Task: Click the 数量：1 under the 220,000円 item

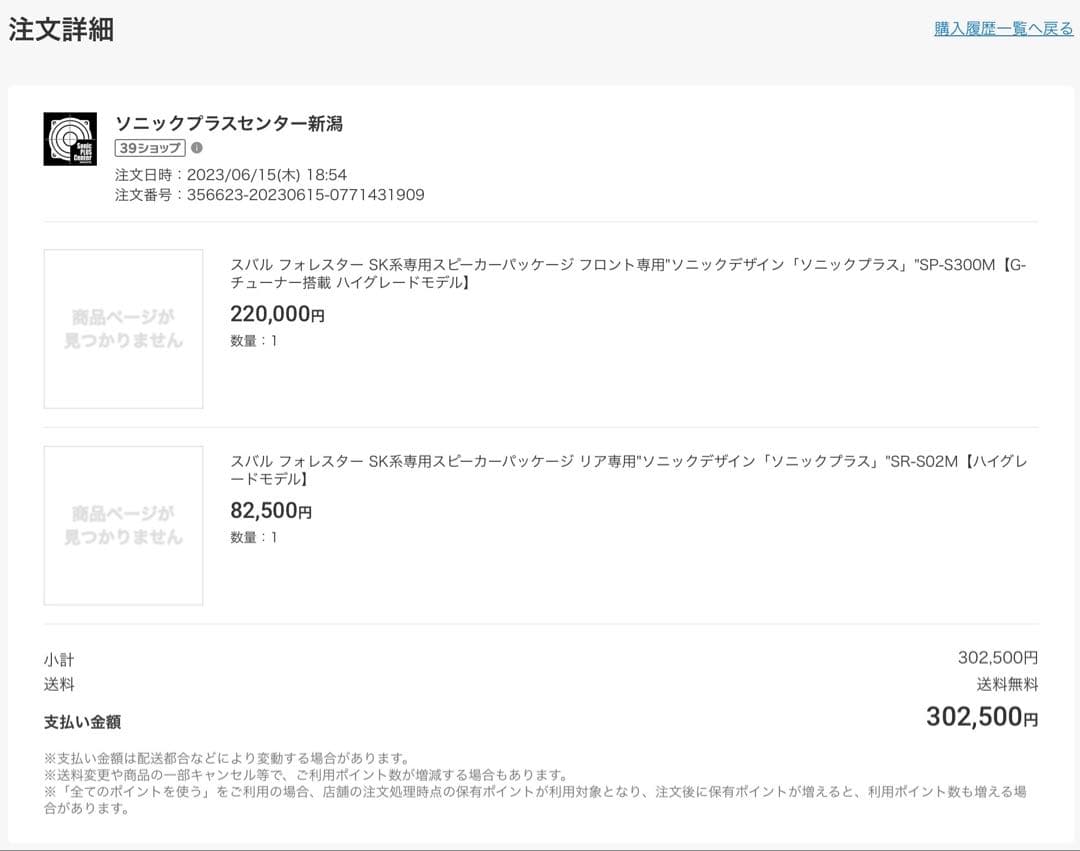Action: point(254,341)
